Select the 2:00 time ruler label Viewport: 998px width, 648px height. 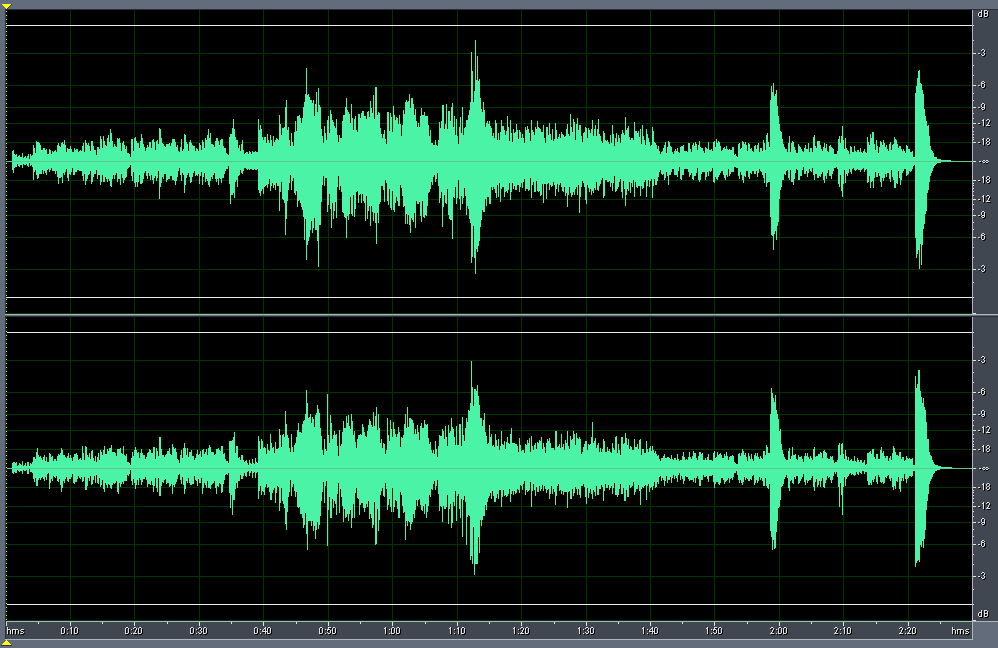coord(778,631)
